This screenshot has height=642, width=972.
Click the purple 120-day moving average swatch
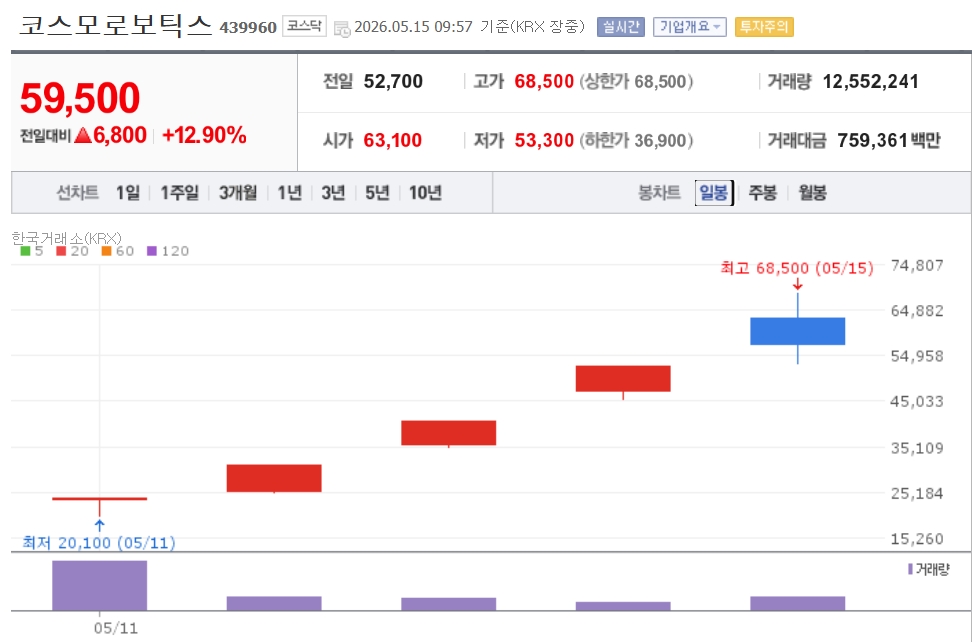(x=152, y=251)
